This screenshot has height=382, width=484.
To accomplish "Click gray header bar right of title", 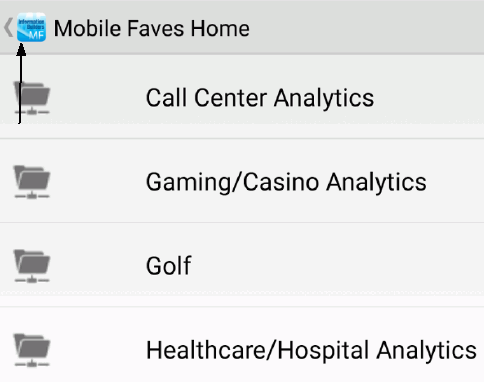I will pos(367,27).
